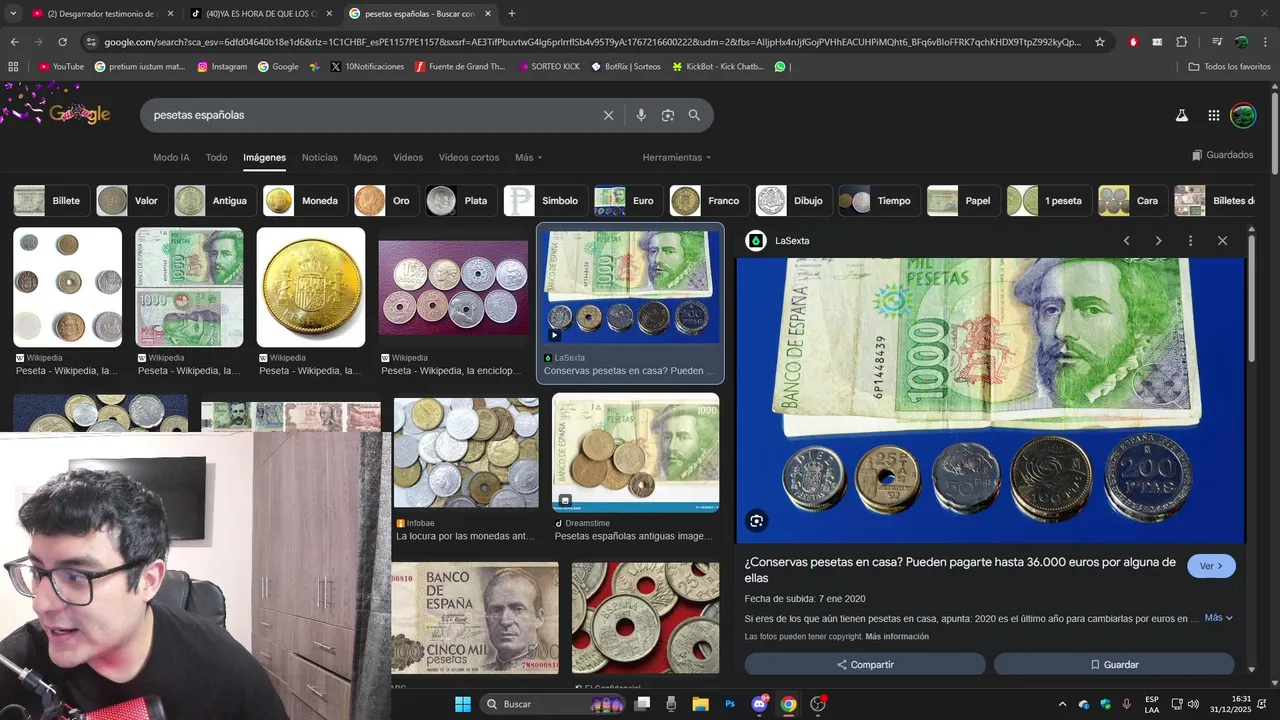
Task: Show hidden system tray icons chevron
Action: 1062,704
